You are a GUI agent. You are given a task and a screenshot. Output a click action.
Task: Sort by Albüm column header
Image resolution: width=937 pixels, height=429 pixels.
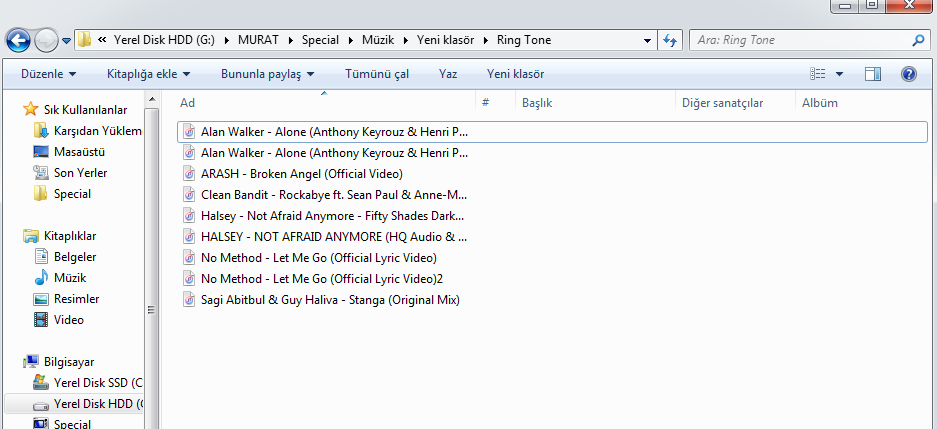click(x=820, y=103)
